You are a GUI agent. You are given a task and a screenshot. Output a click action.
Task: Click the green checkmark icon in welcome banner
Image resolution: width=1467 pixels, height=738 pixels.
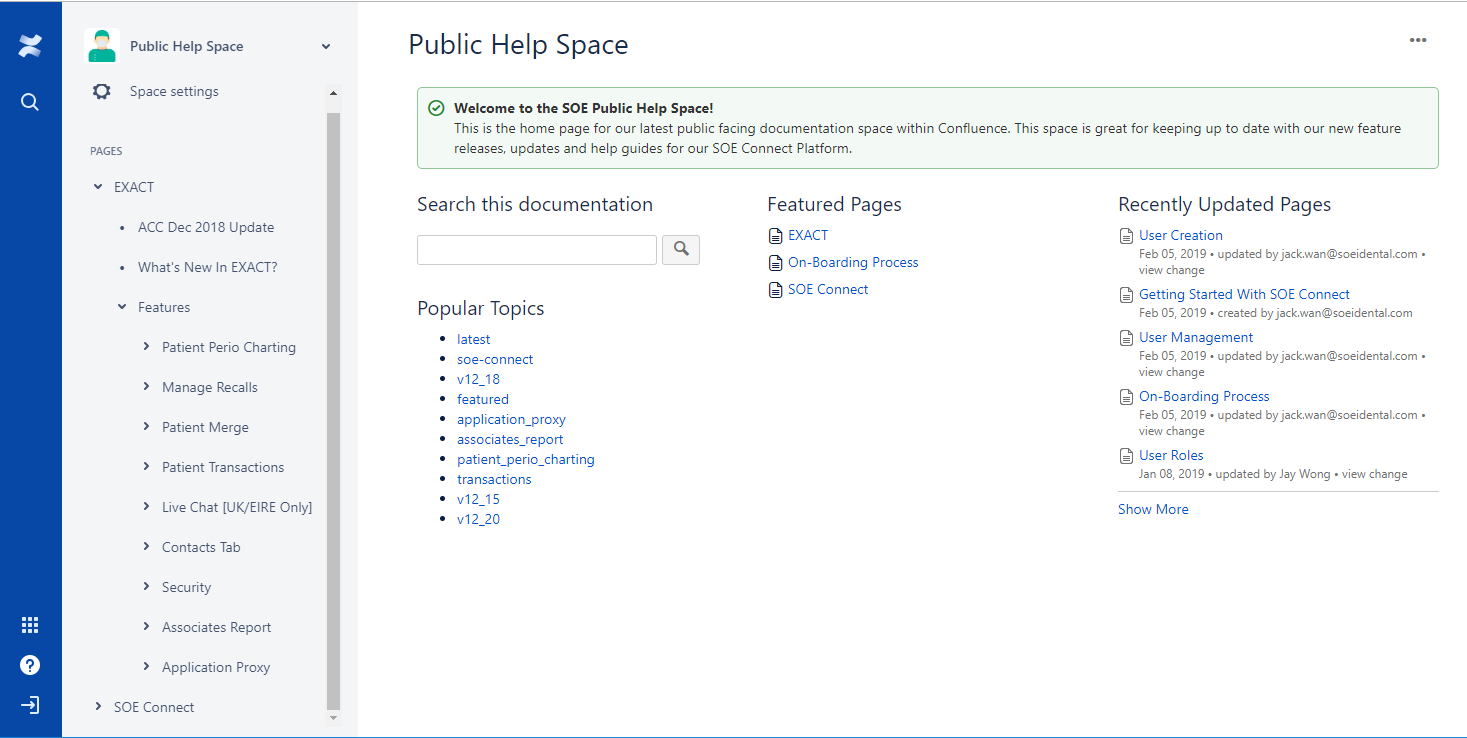point(435,108)
